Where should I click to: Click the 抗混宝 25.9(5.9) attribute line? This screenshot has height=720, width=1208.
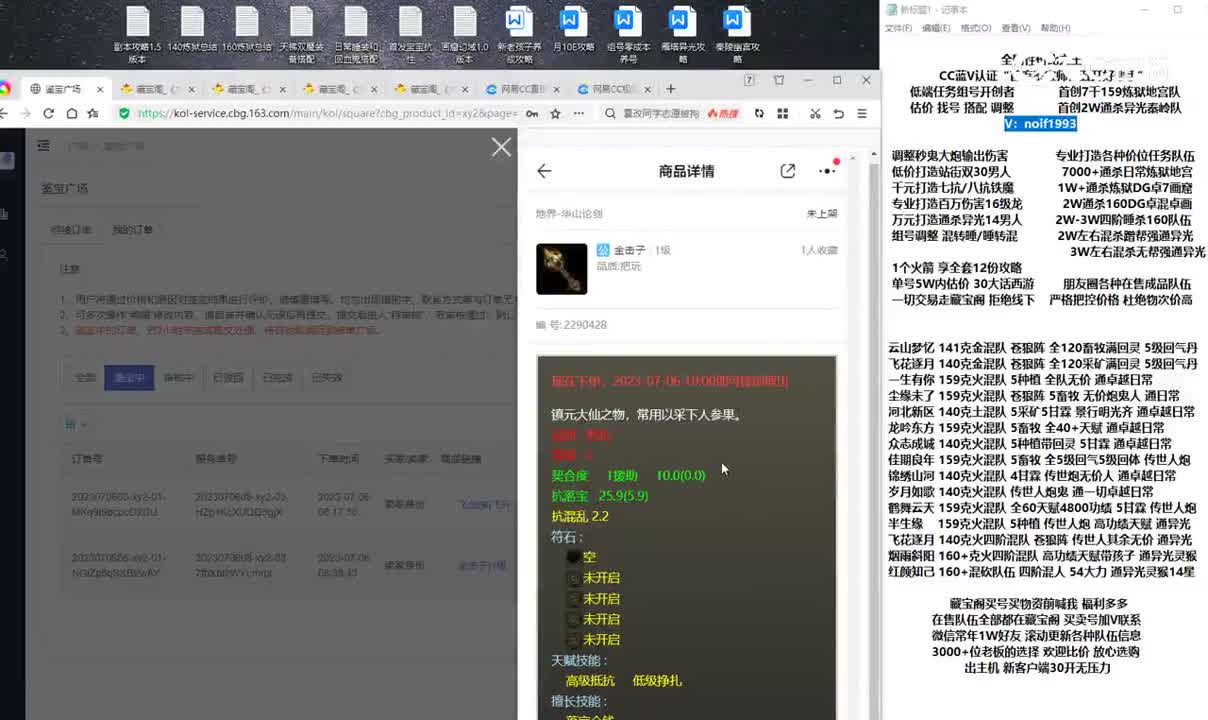(x=600, y=496)
